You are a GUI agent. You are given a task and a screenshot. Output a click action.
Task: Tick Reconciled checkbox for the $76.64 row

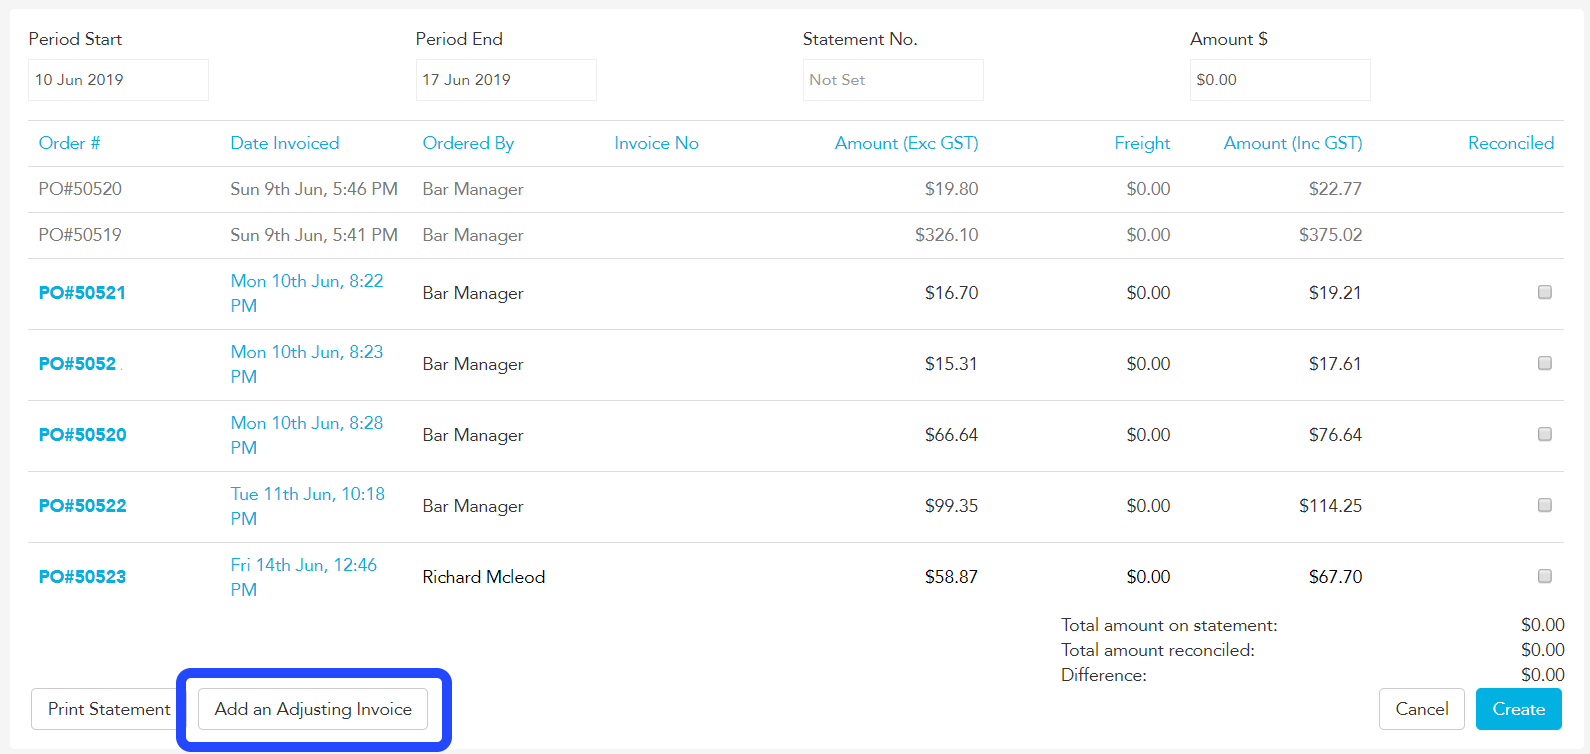pyautogui.click(x=1544, y=434)
